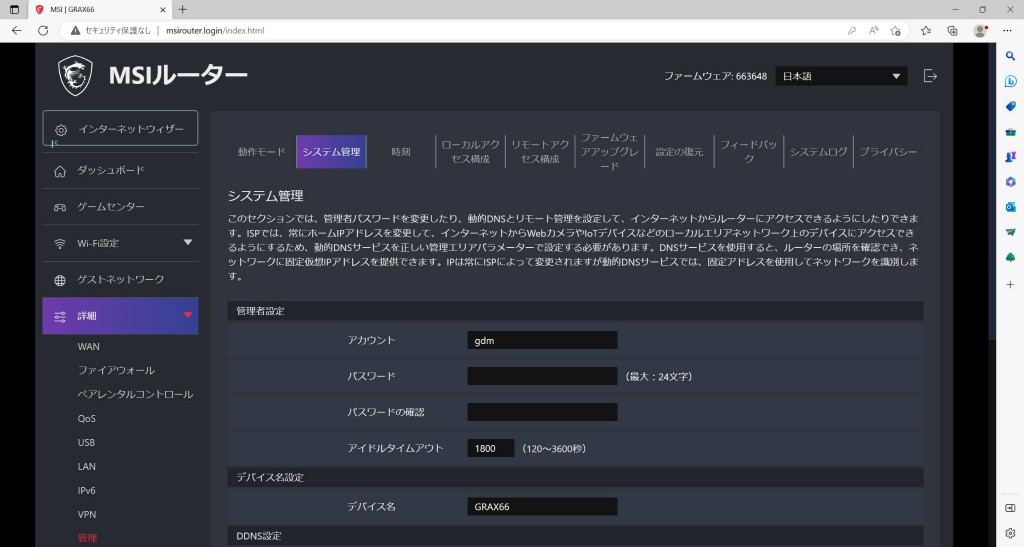The image size is (1024, 547).
Task: Open the browser collections icon
Action: click(952, 31)
